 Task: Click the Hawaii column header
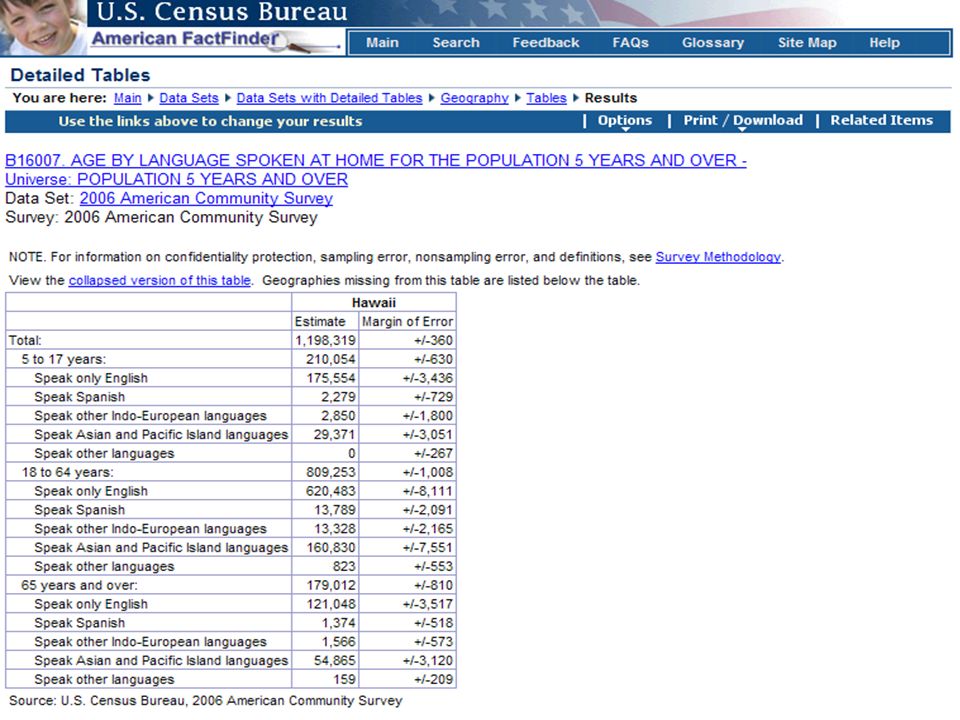(x=373, y=302)
